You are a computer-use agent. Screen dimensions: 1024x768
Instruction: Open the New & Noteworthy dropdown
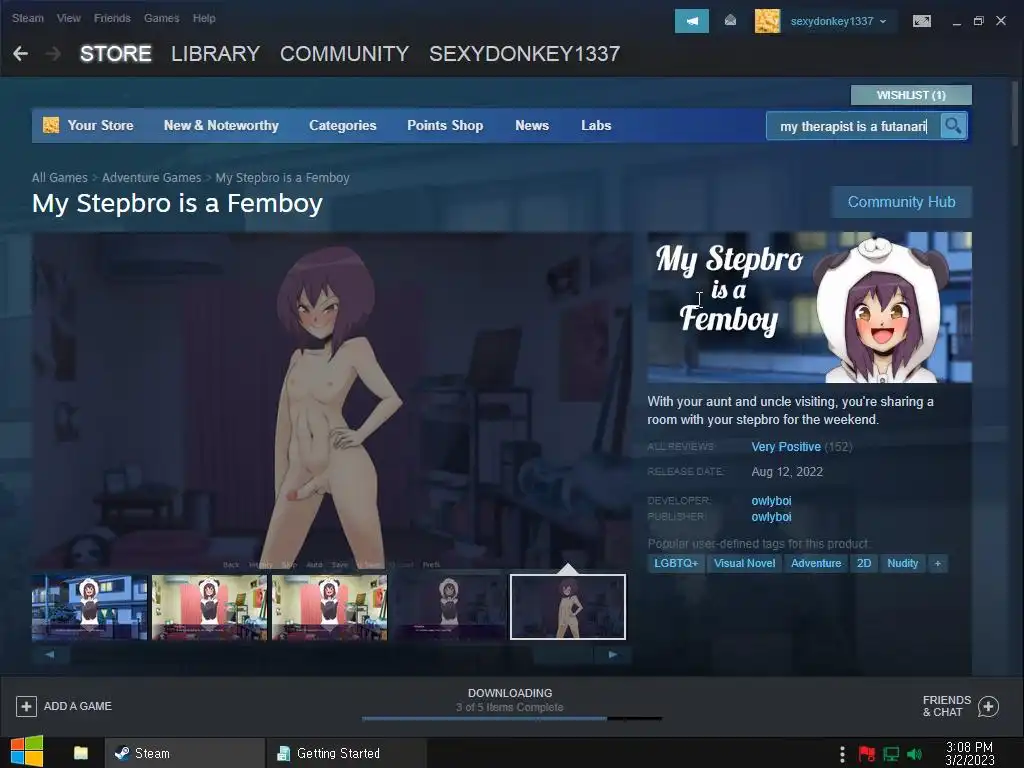pyautogui.click(x=221, y=125)
